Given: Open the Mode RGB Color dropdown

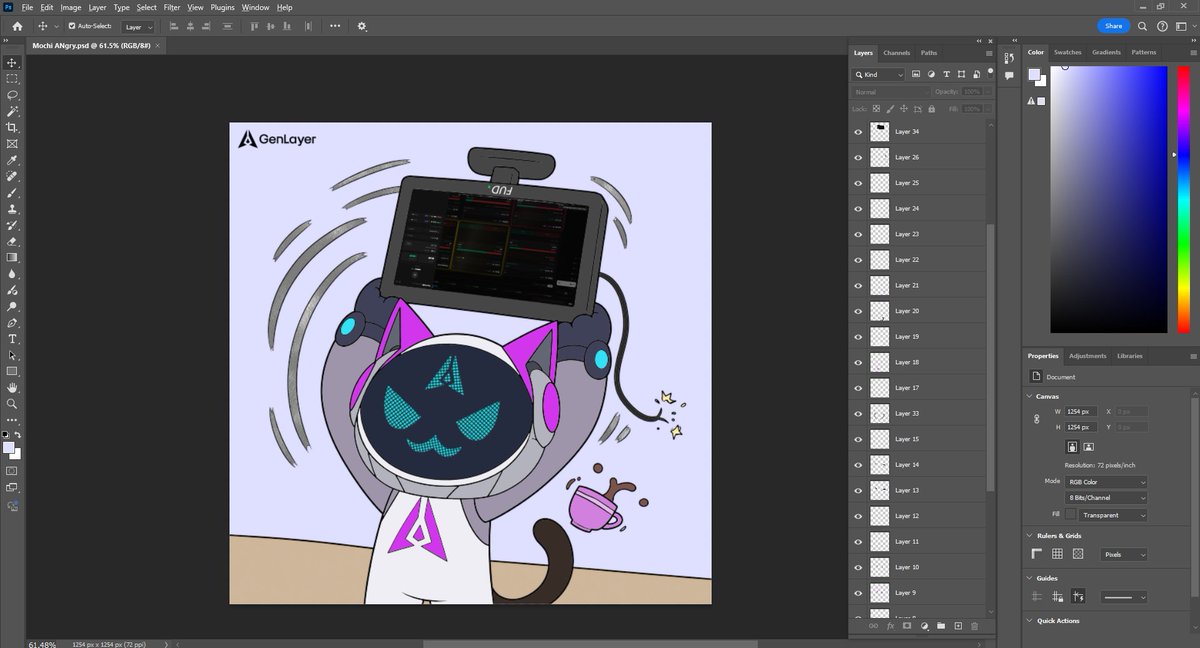Looking at the screenshot, I should point(1106,482).
